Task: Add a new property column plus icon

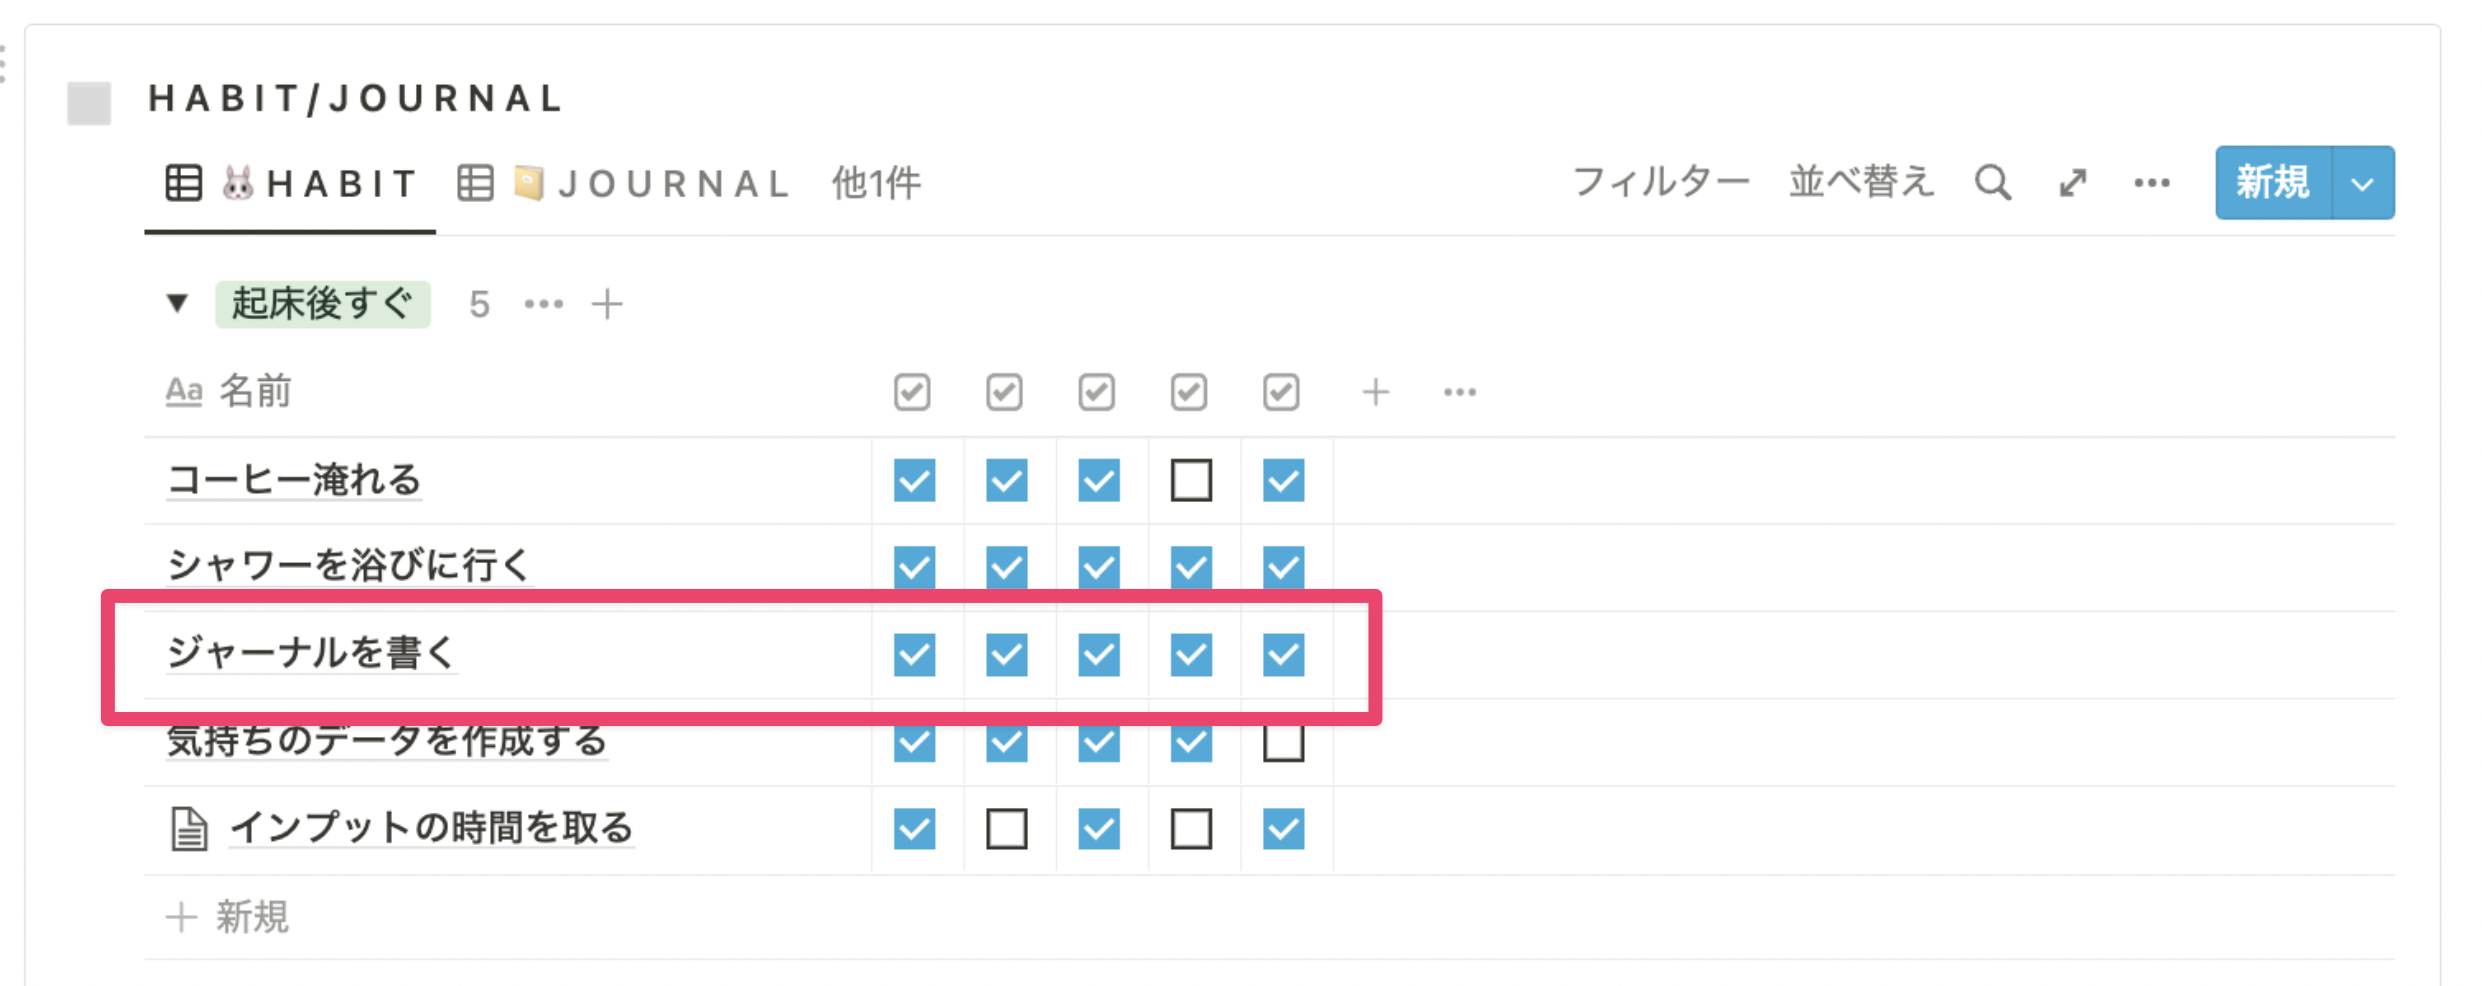Action: coord(1375,392)
